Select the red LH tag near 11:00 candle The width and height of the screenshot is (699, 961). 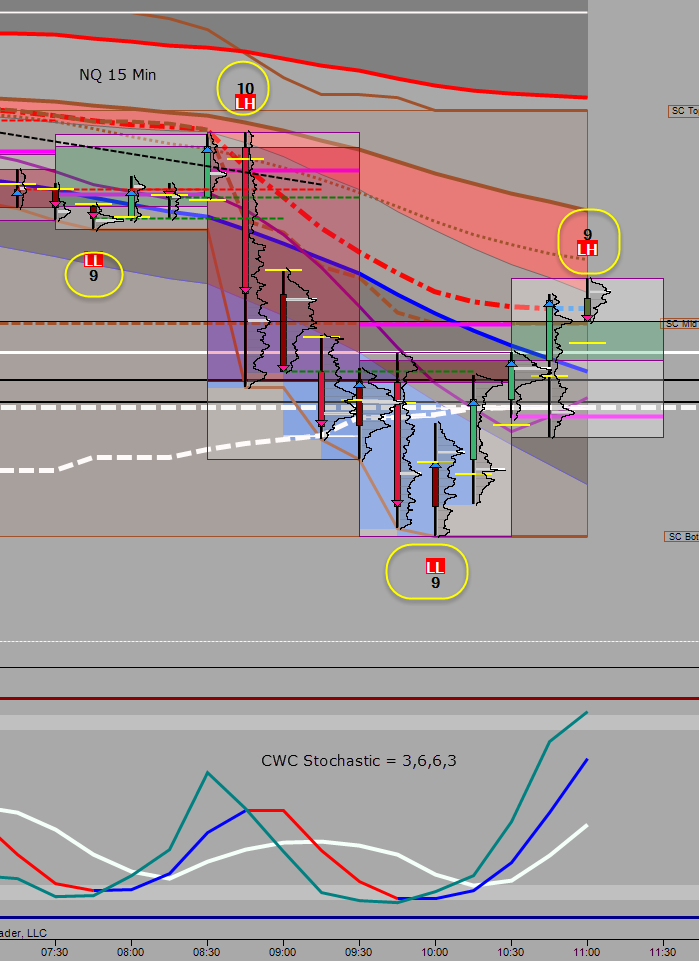587,249
